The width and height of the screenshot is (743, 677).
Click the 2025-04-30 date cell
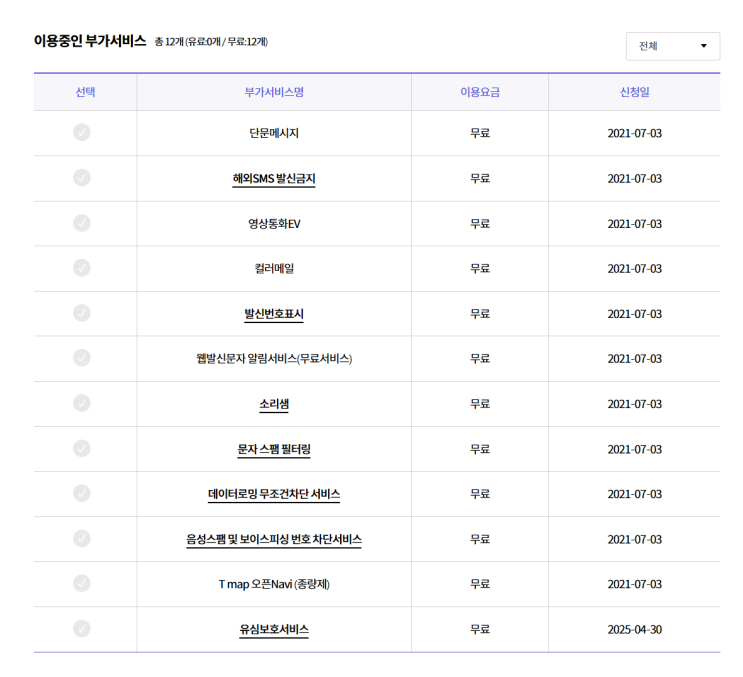(x=634, y=630)
